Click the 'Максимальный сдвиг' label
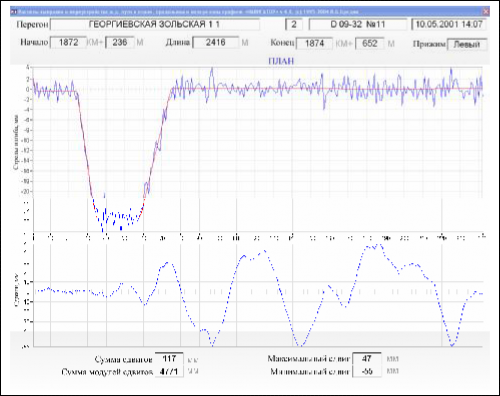The width and height of the screenshot is (500, 396). click(x=308, y=359)
